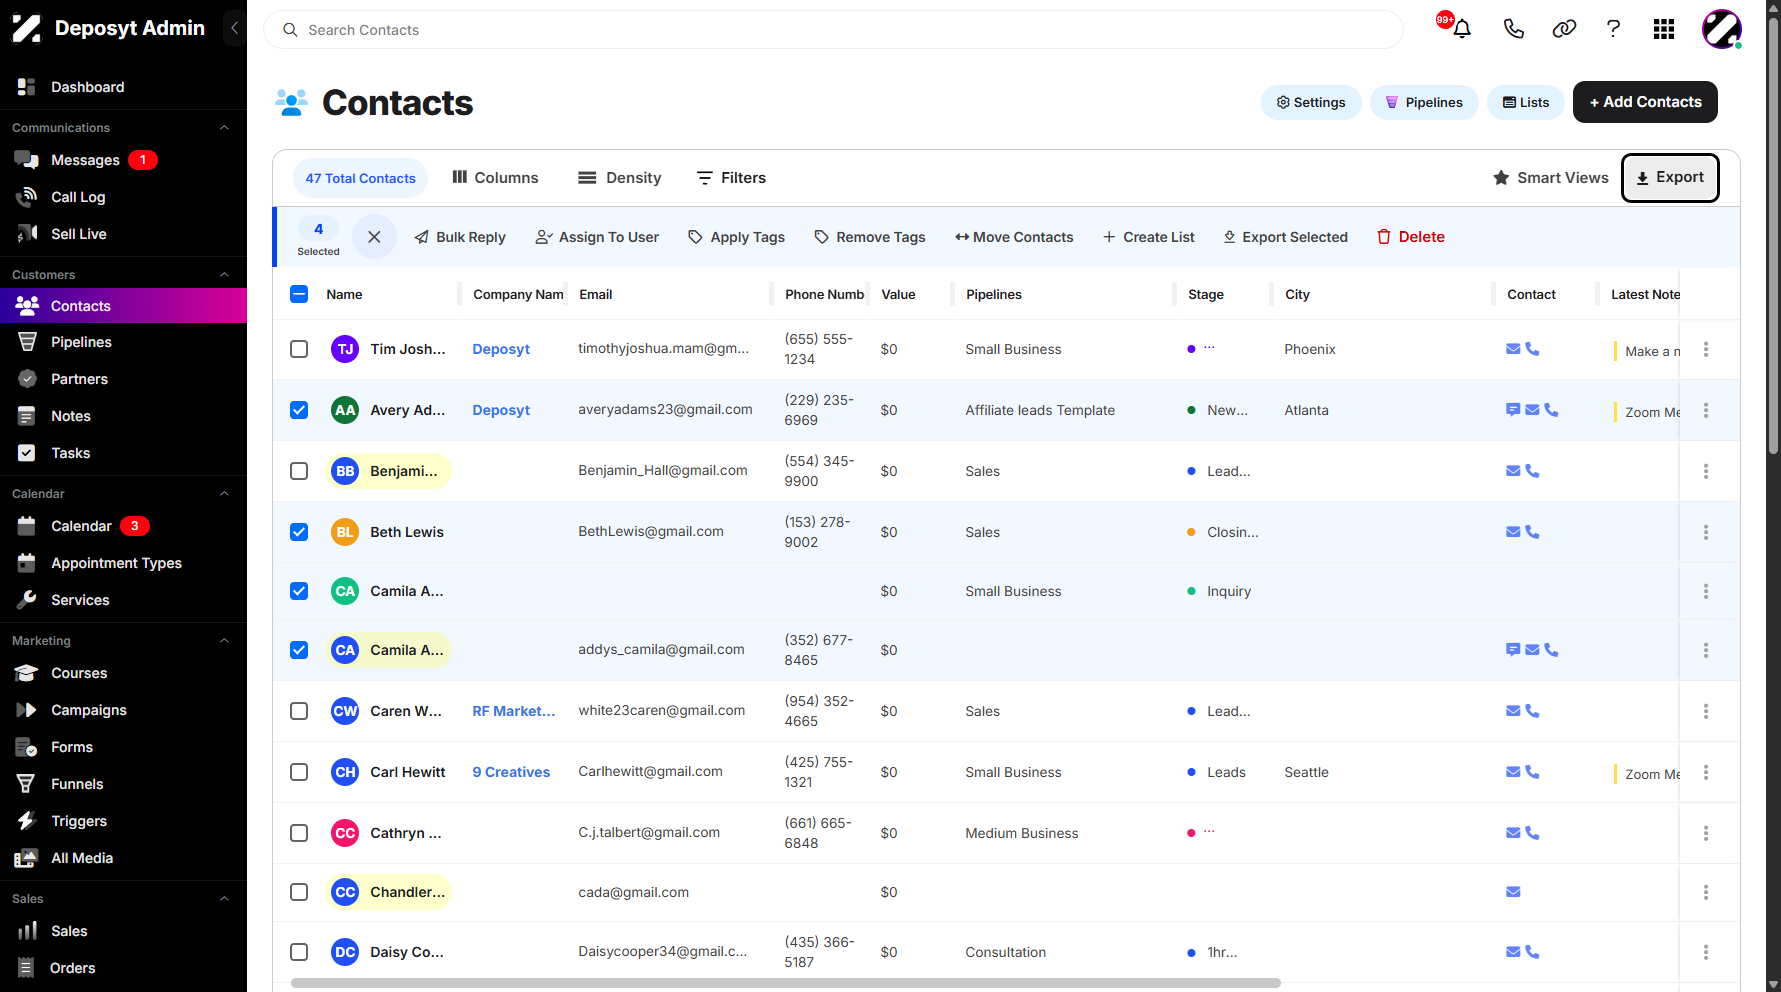Toggle the select-all header checkbox
Viewport: 1781px width, 992px height.
pos(299,294)
